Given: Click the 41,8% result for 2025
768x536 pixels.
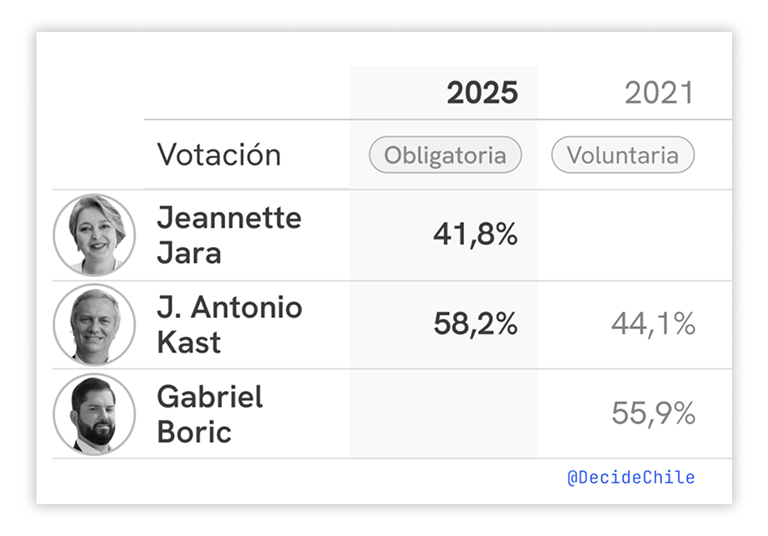Looking at the screenshot, I should click(x=475, y=235).
